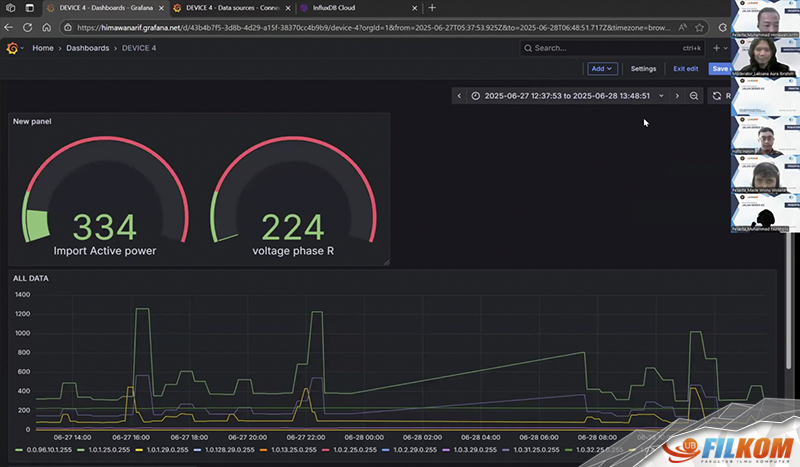
Task: Open dashboard Settings
Action: (x=643, y=69)
